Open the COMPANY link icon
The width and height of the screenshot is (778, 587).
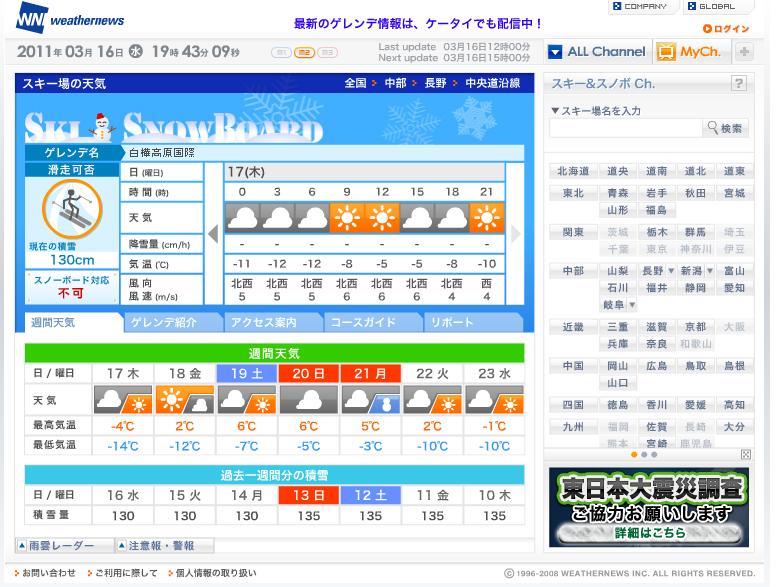coord(617,6)
